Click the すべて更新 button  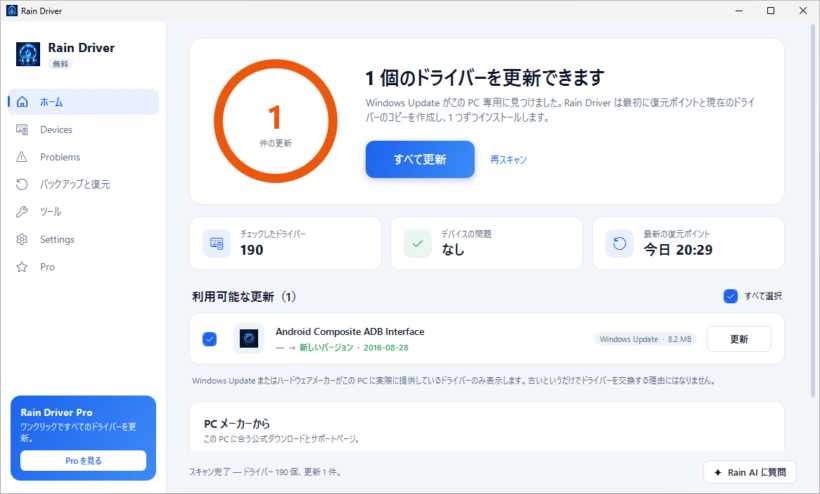tap(420, 159)
